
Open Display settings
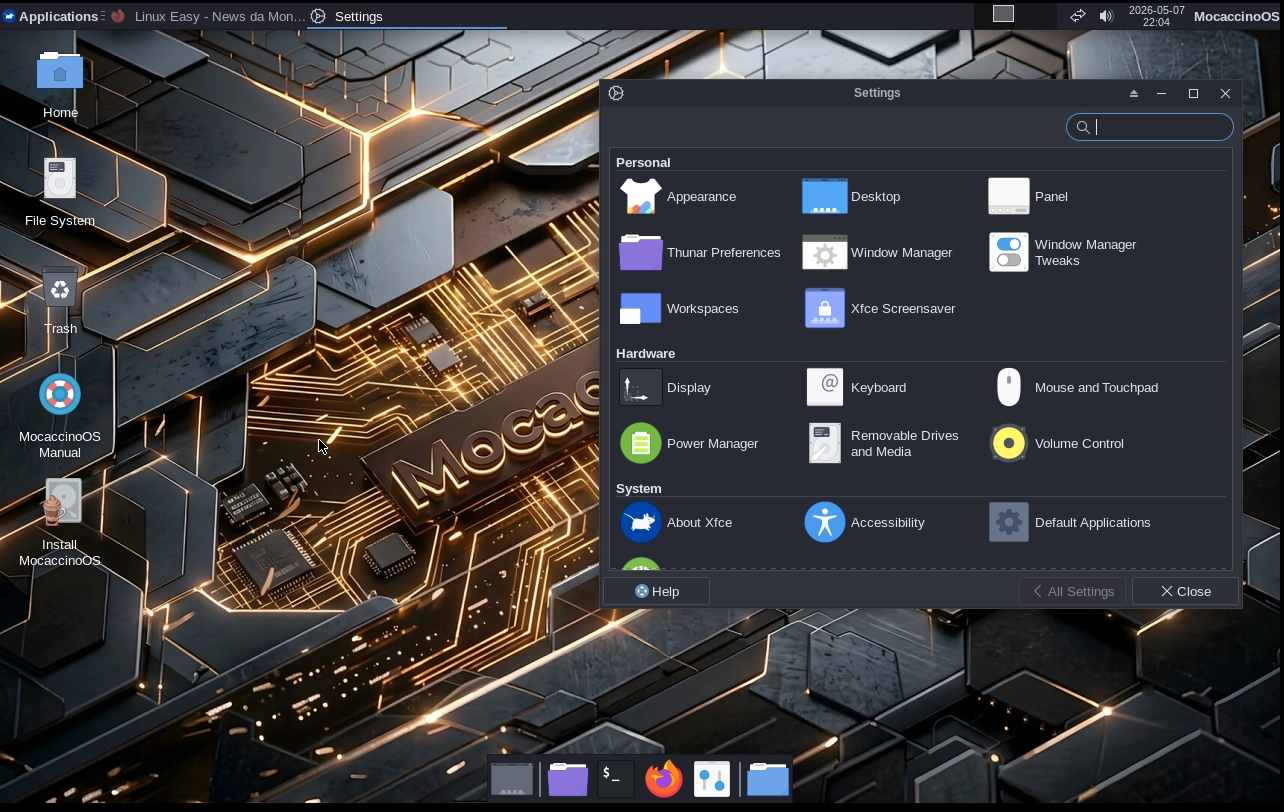click(666, 387)
